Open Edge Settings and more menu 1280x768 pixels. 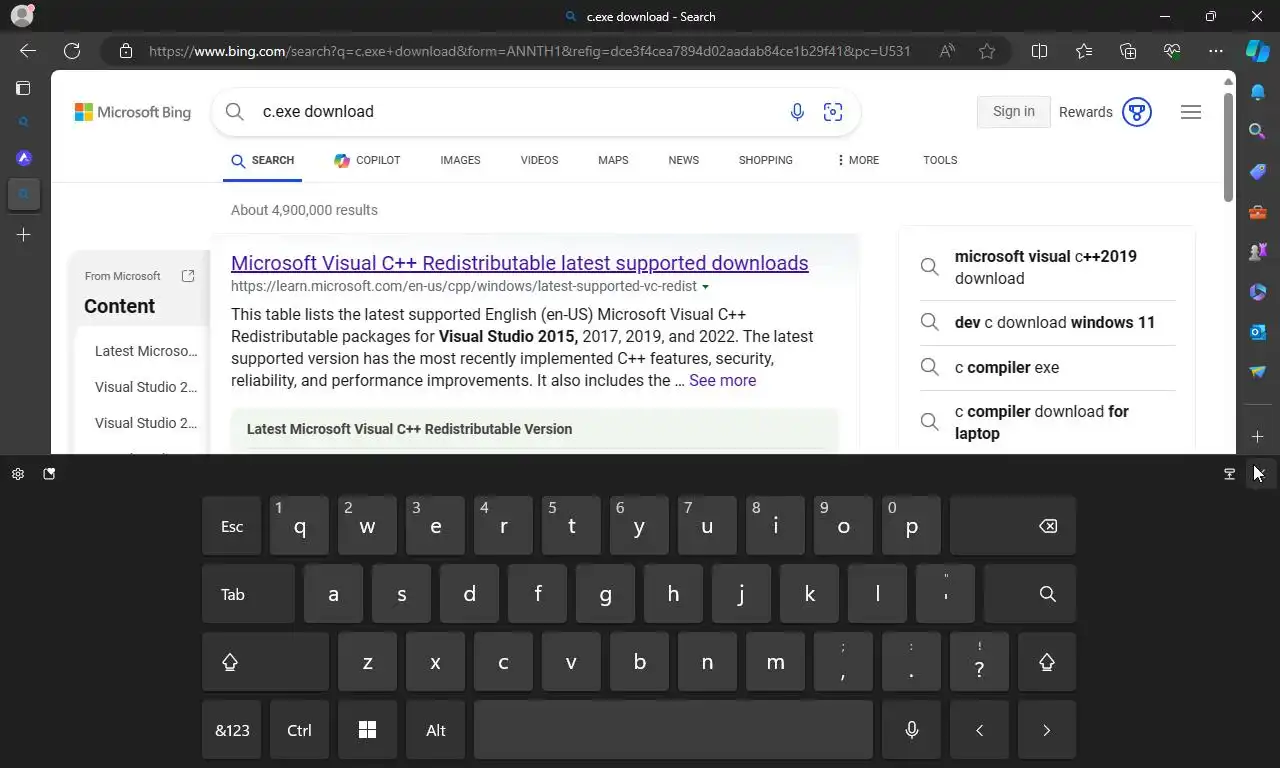(x=1216, y=51)
